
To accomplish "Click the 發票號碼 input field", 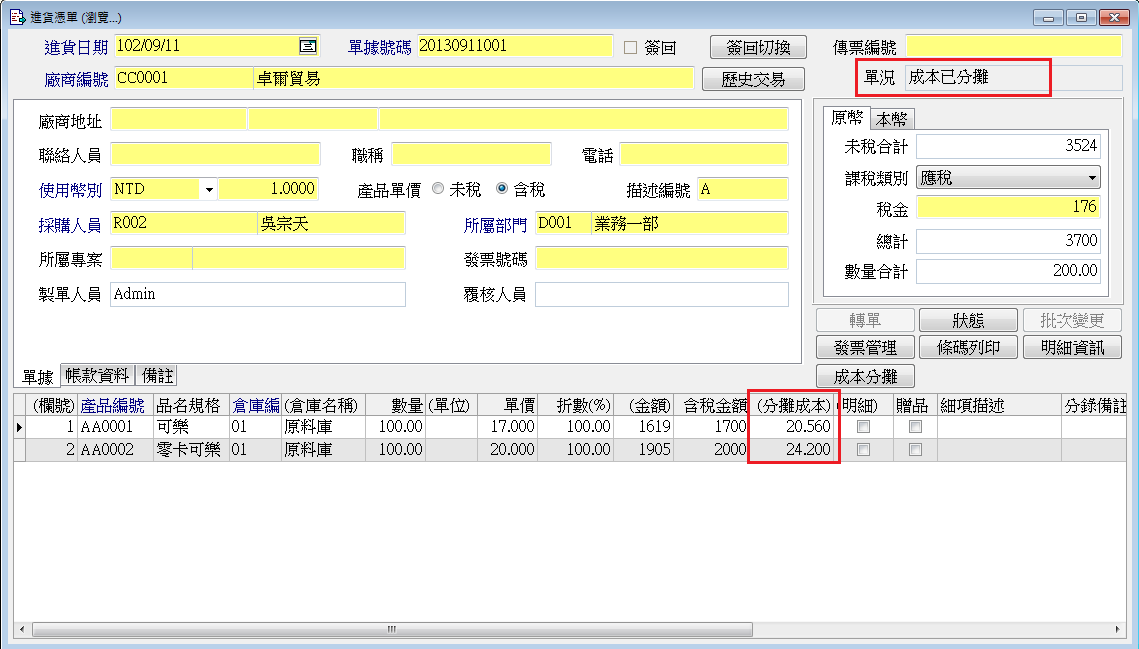I will tap(661, 258).
